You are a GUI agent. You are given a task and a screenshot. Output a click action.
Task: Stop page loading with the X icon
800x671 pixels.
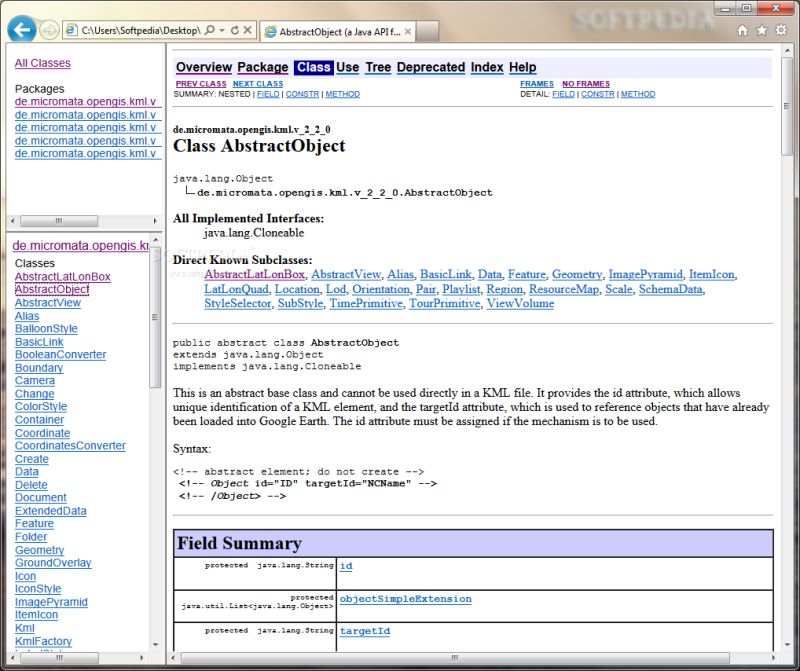pyautogui.click(x=248, y=30)
